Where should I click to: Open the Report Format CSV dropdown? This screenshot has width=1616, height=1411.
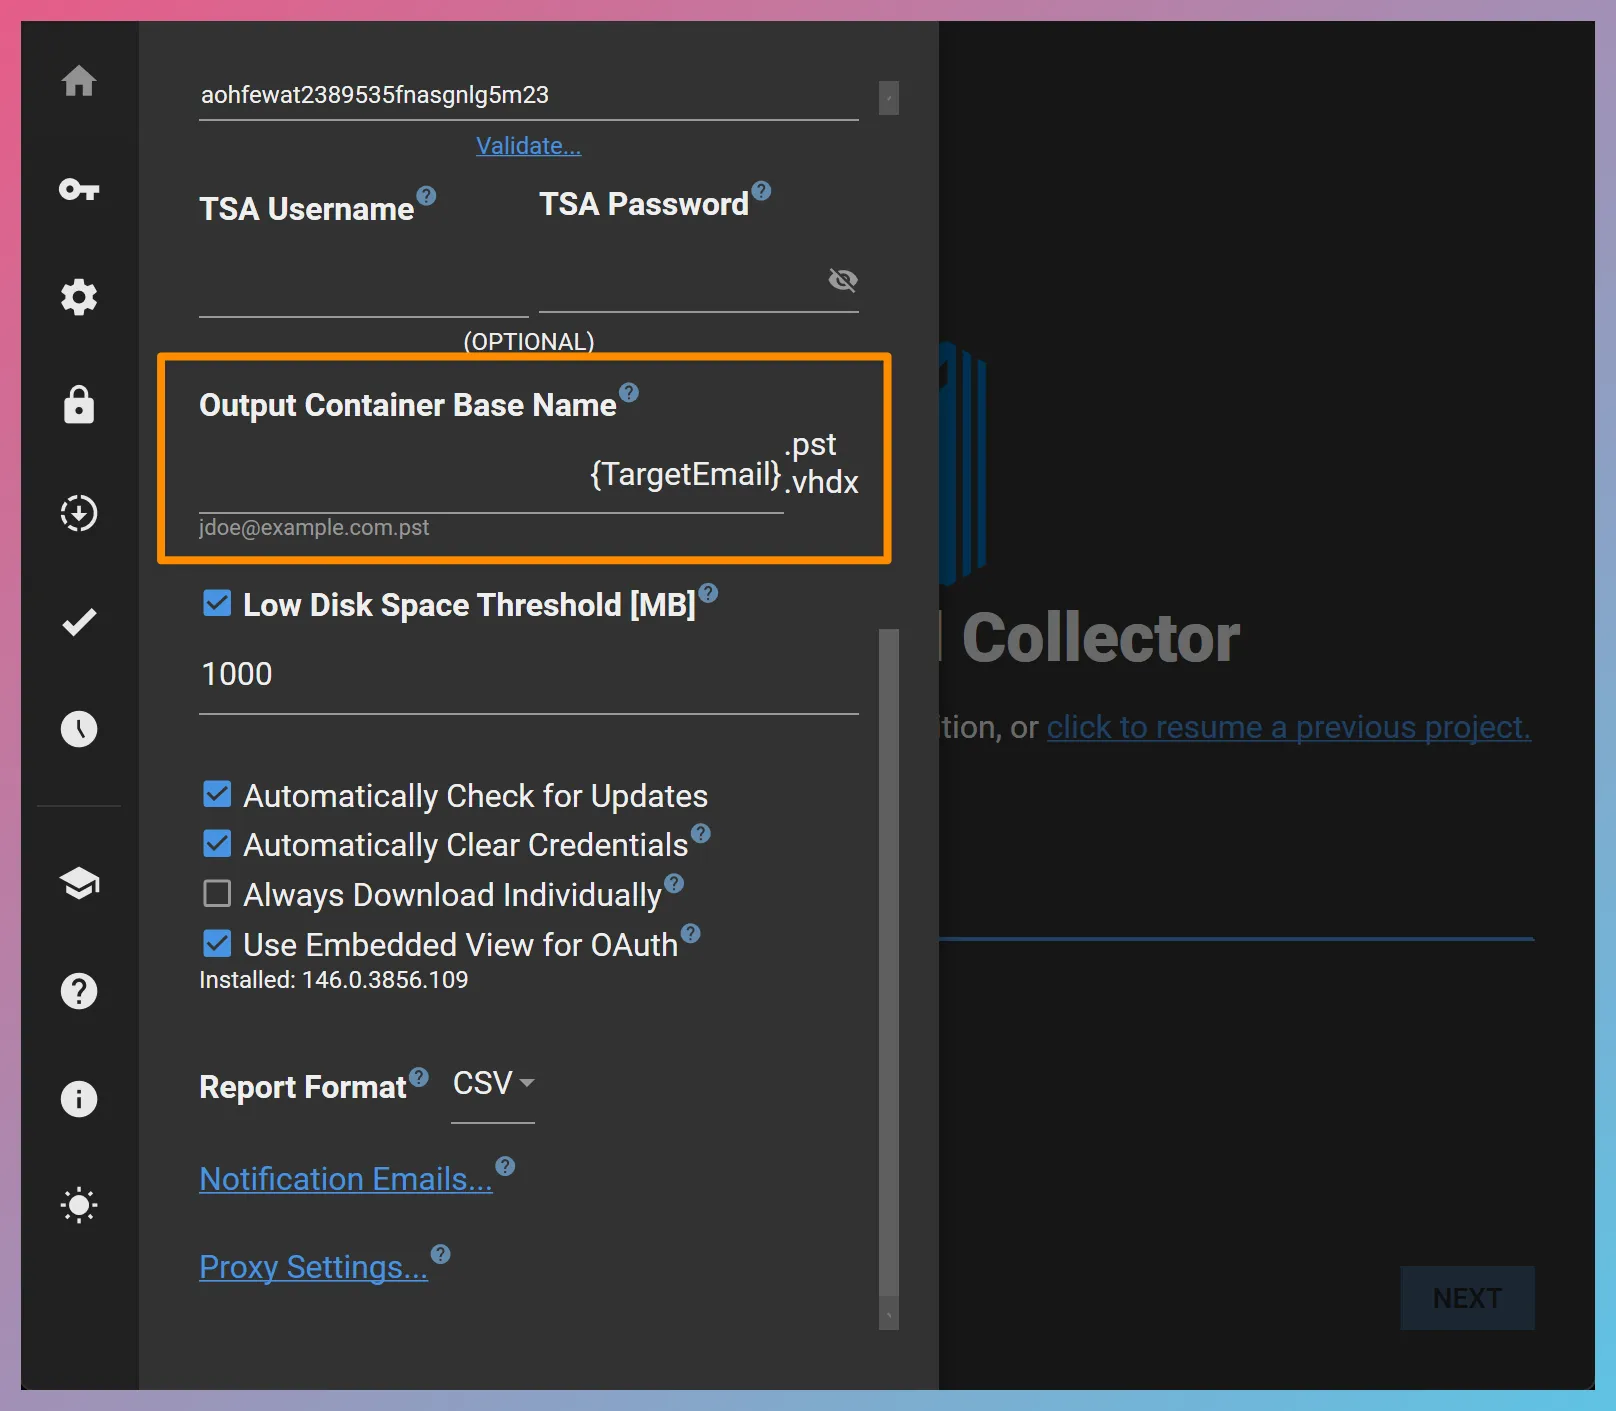[493, 1084]
